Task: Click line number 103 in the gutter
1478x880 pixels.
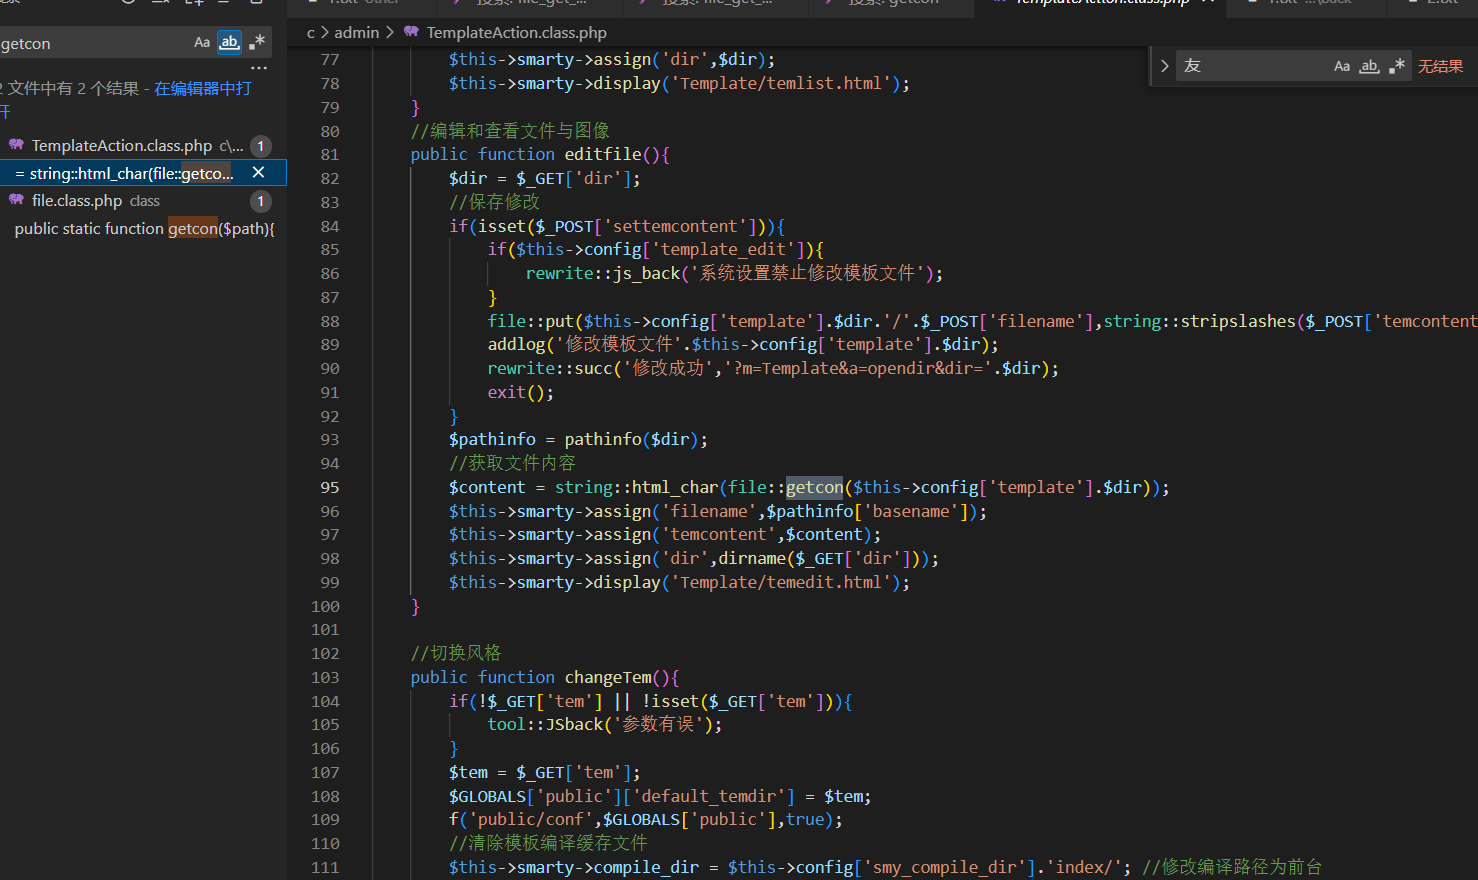Action: (x=325, y=677)
